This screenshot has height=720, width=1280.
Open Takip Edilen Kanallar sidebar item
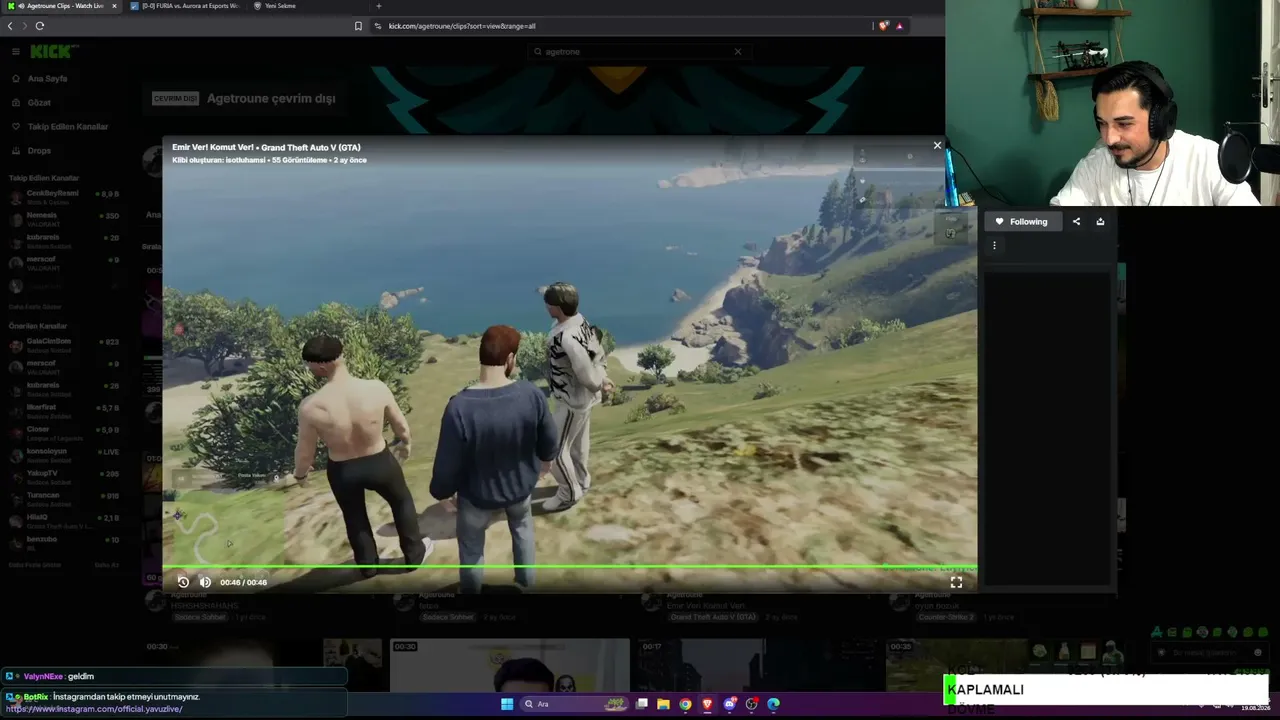point(60,127)
